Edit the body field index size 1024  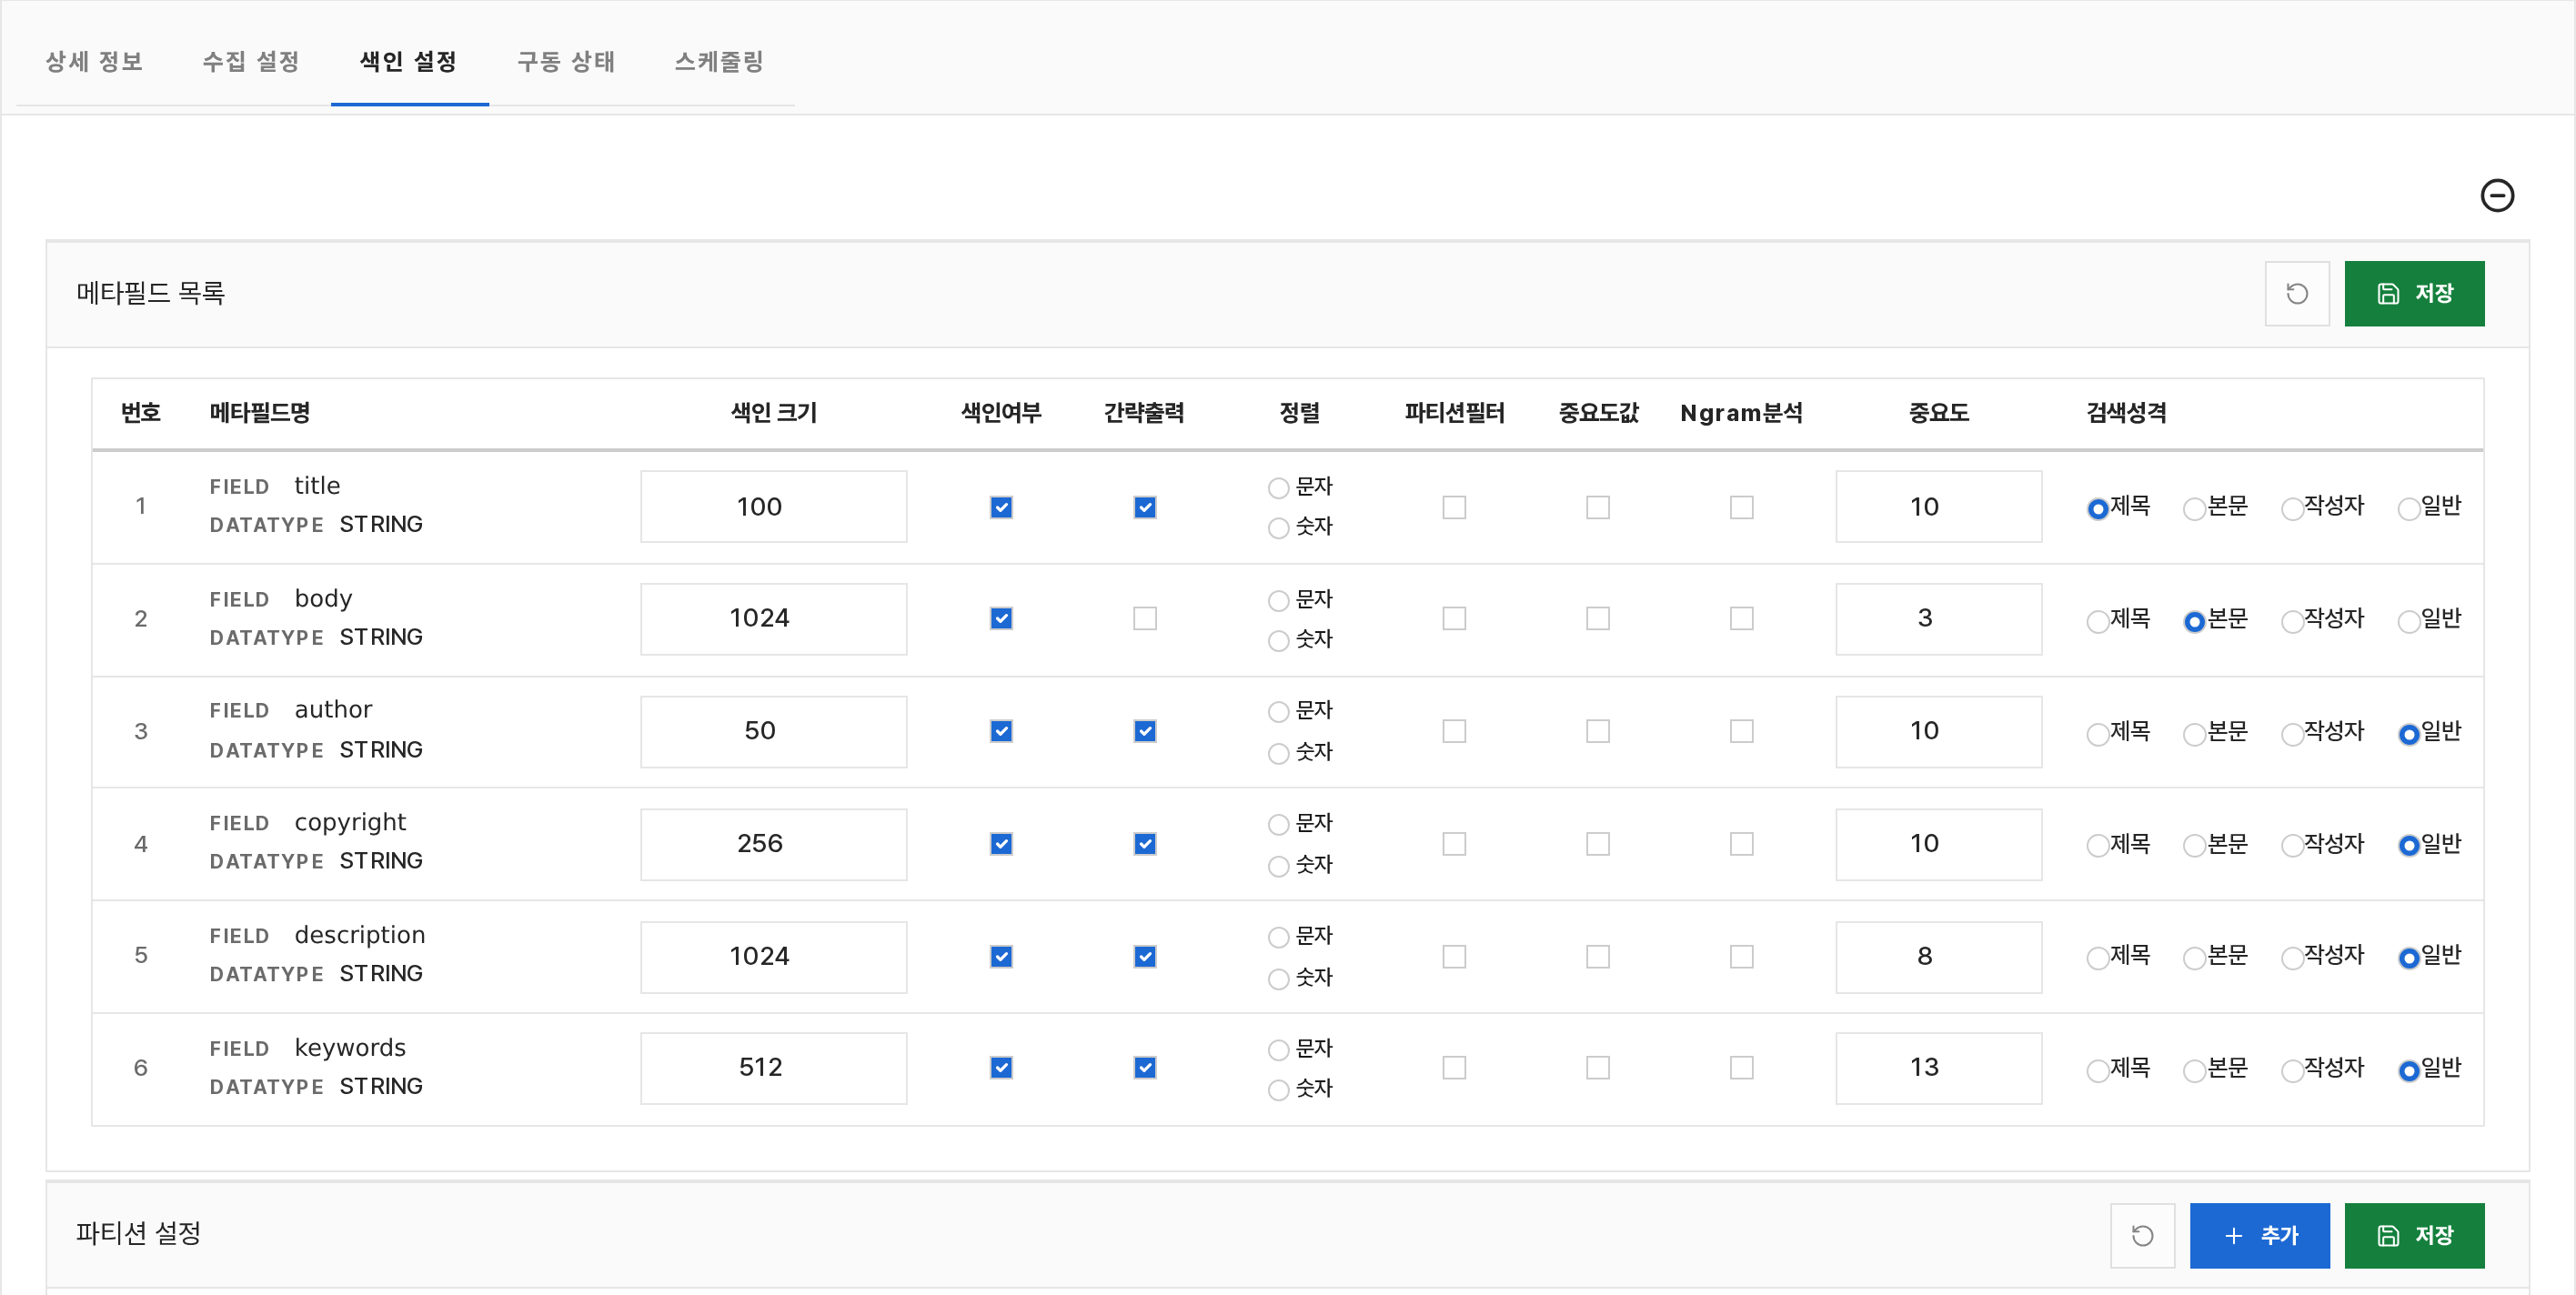click(773, 619)
